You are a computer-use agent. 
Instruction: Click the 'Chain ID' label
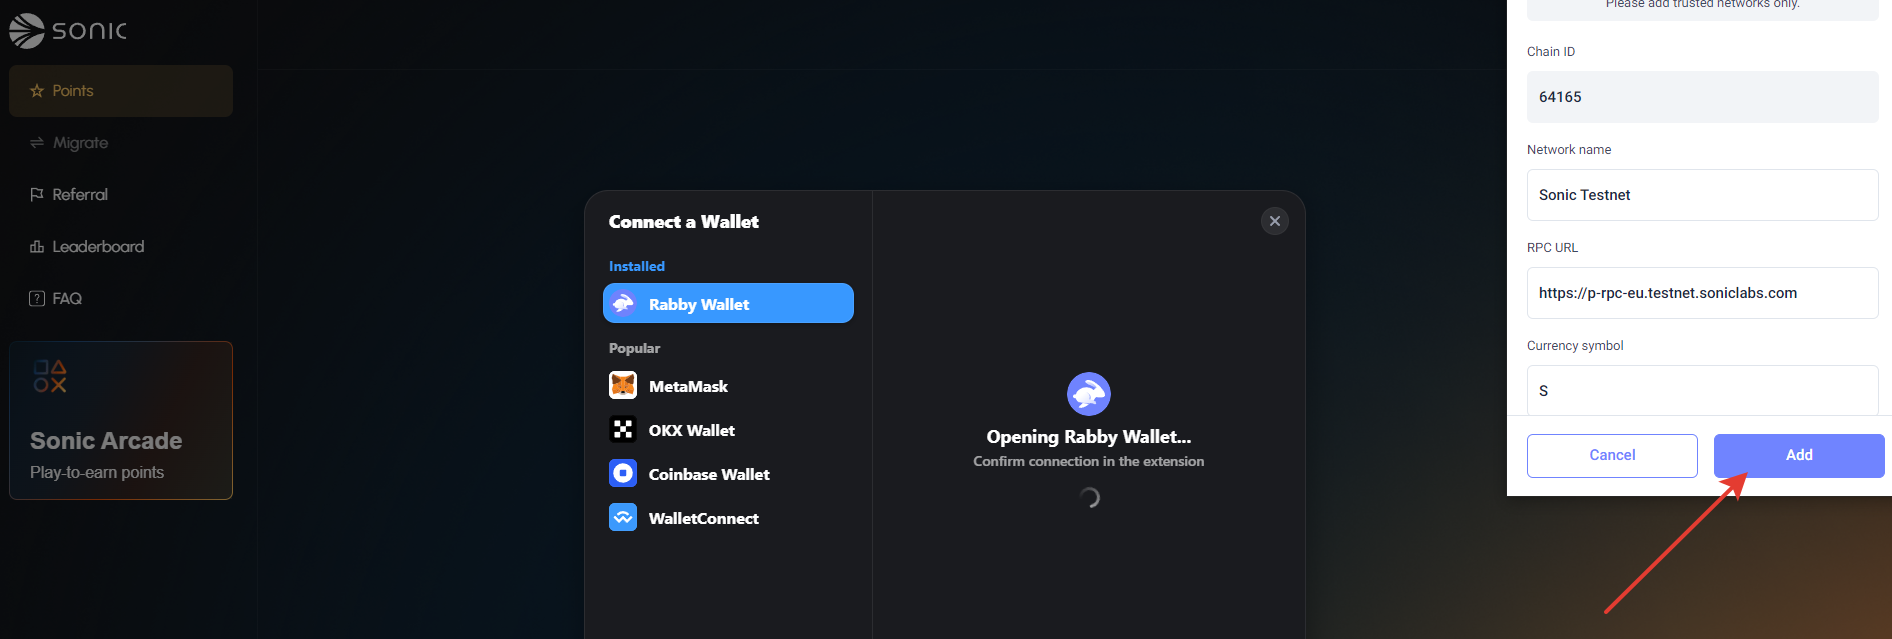coord(1551,52)
